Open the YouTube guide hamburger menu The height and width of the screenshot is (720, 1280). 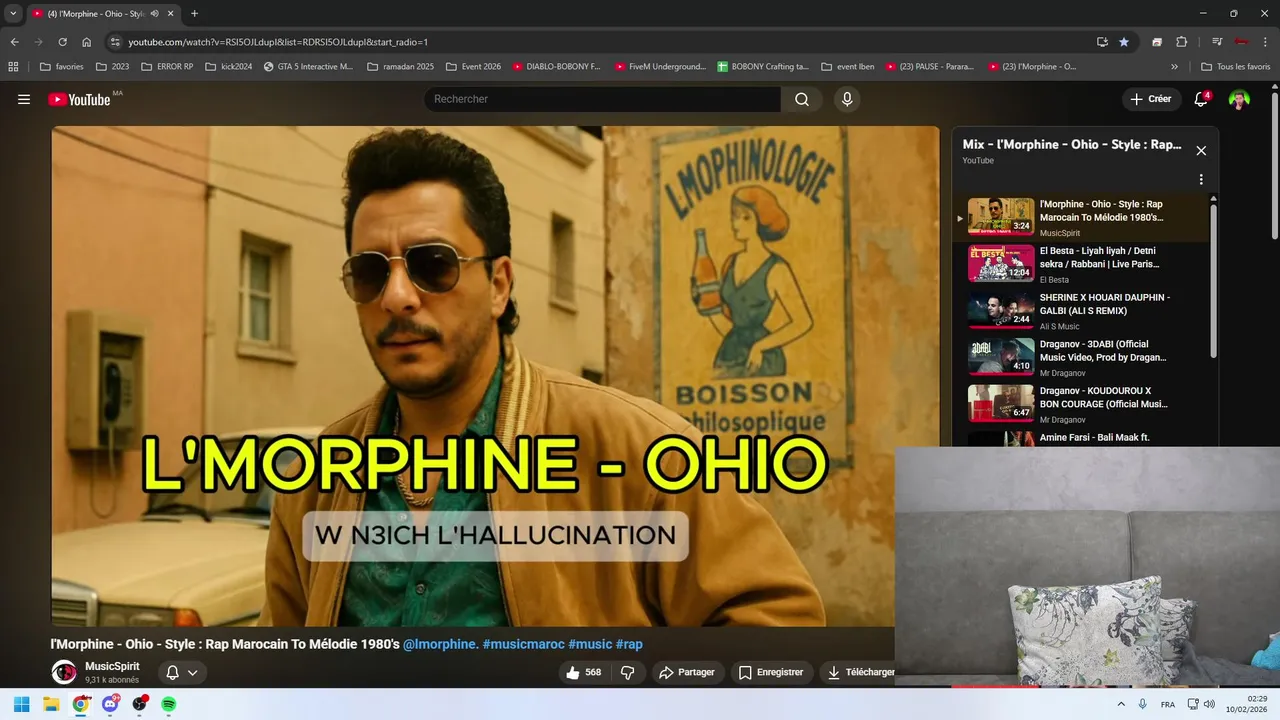point(24,99)
